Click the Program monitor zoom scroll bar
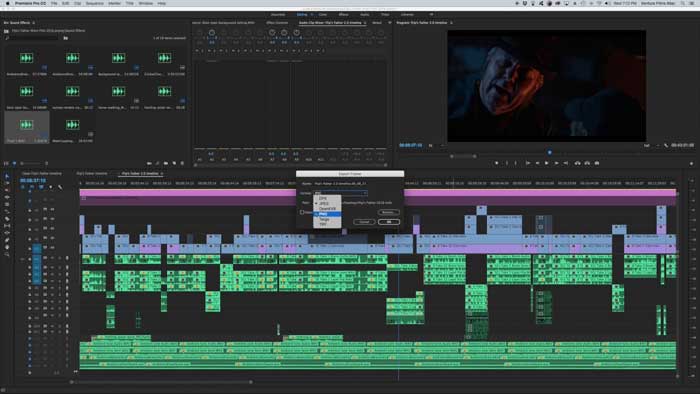 [463, 156]
